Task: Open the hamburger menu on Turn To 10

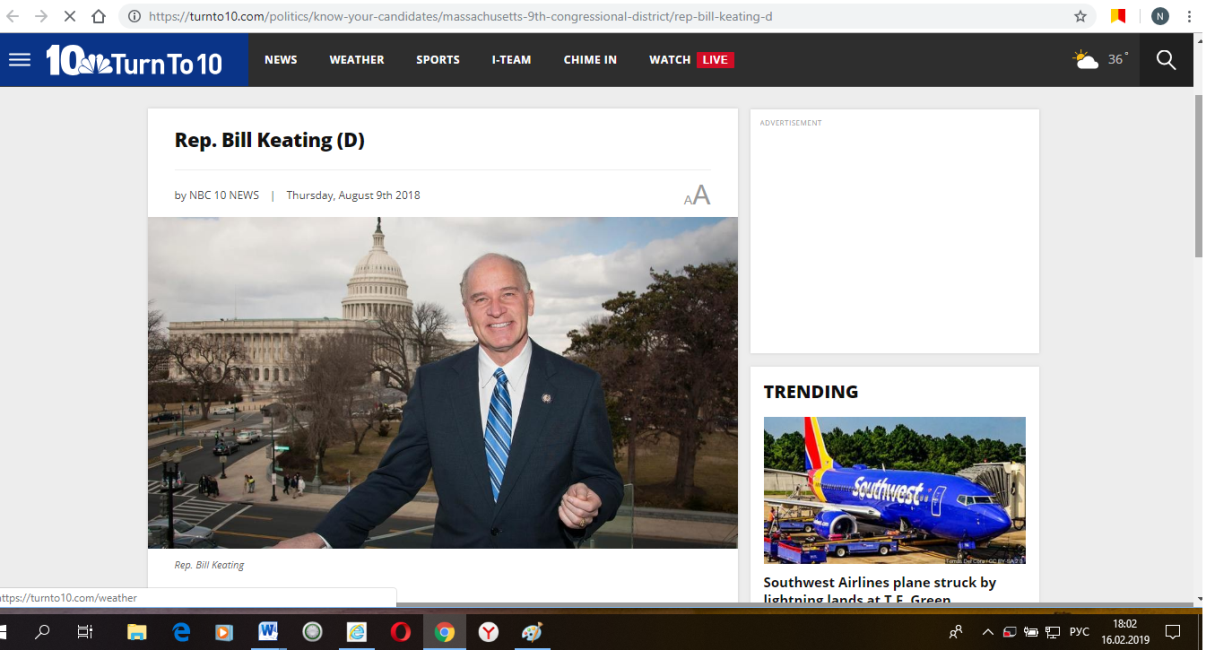Action: (x=20, y=60)
